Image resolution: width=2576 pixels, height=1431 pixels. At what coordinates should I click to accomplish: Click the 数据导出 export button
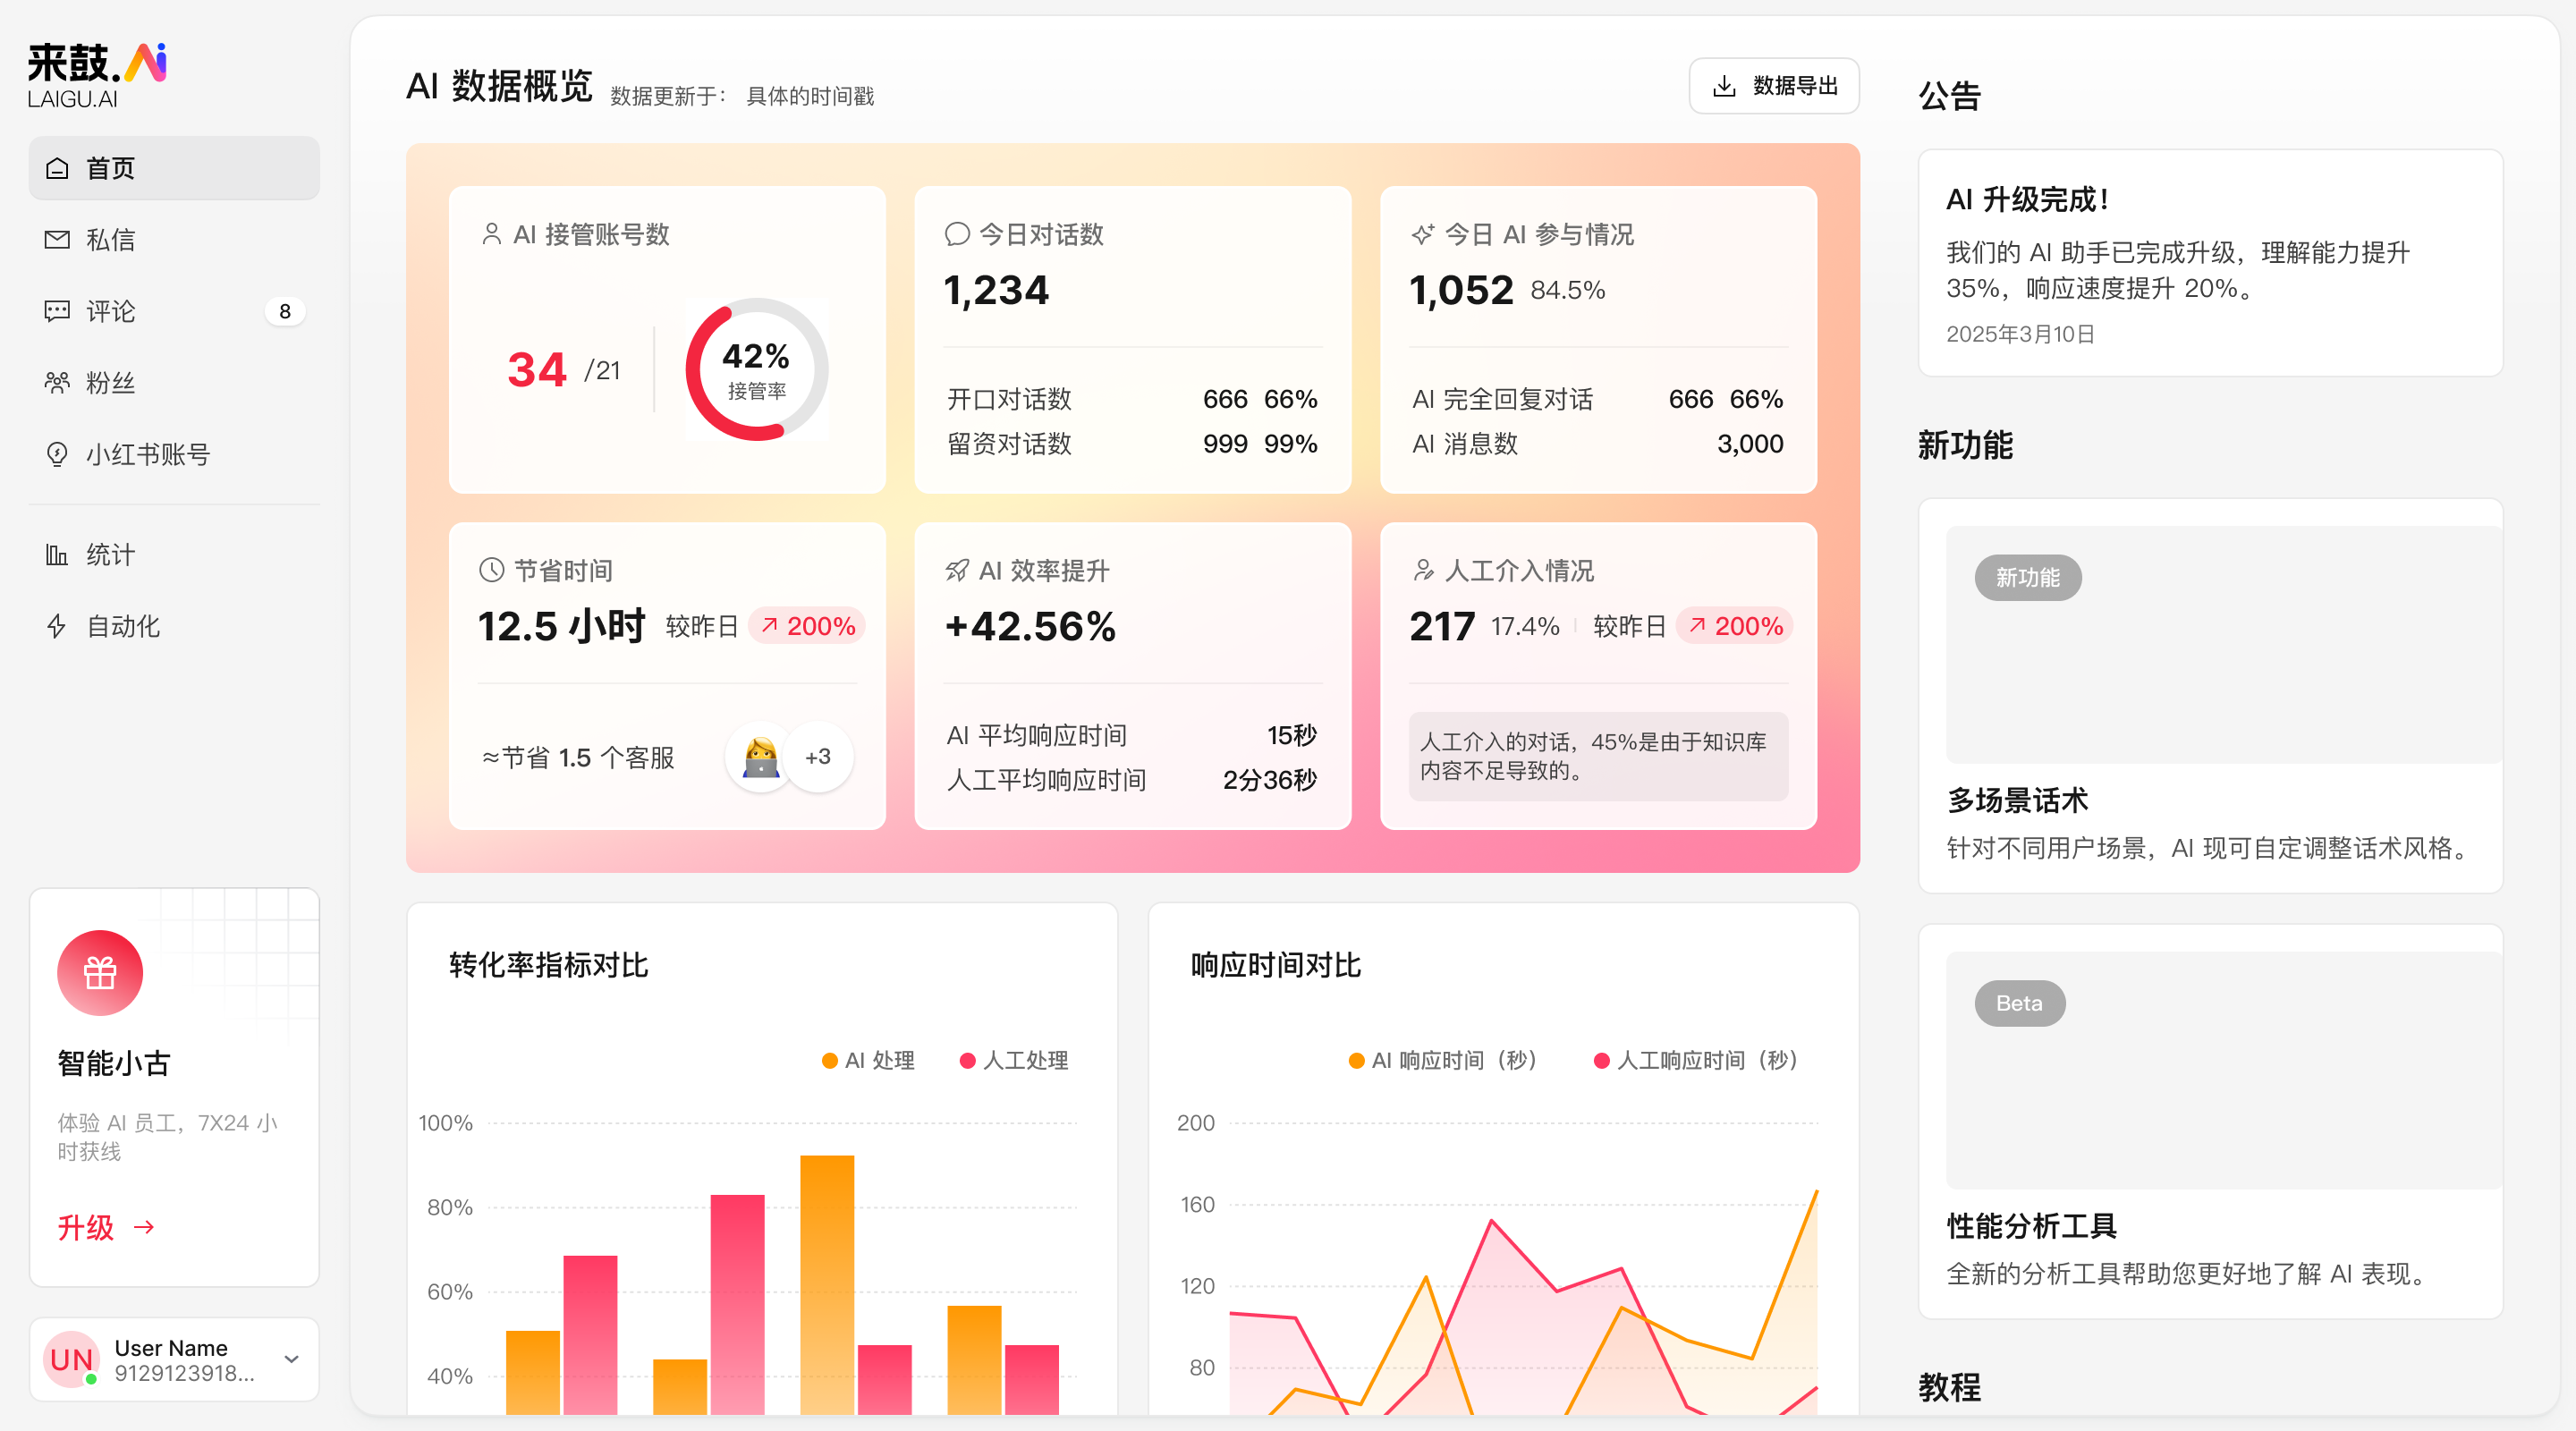point(1774,86)
